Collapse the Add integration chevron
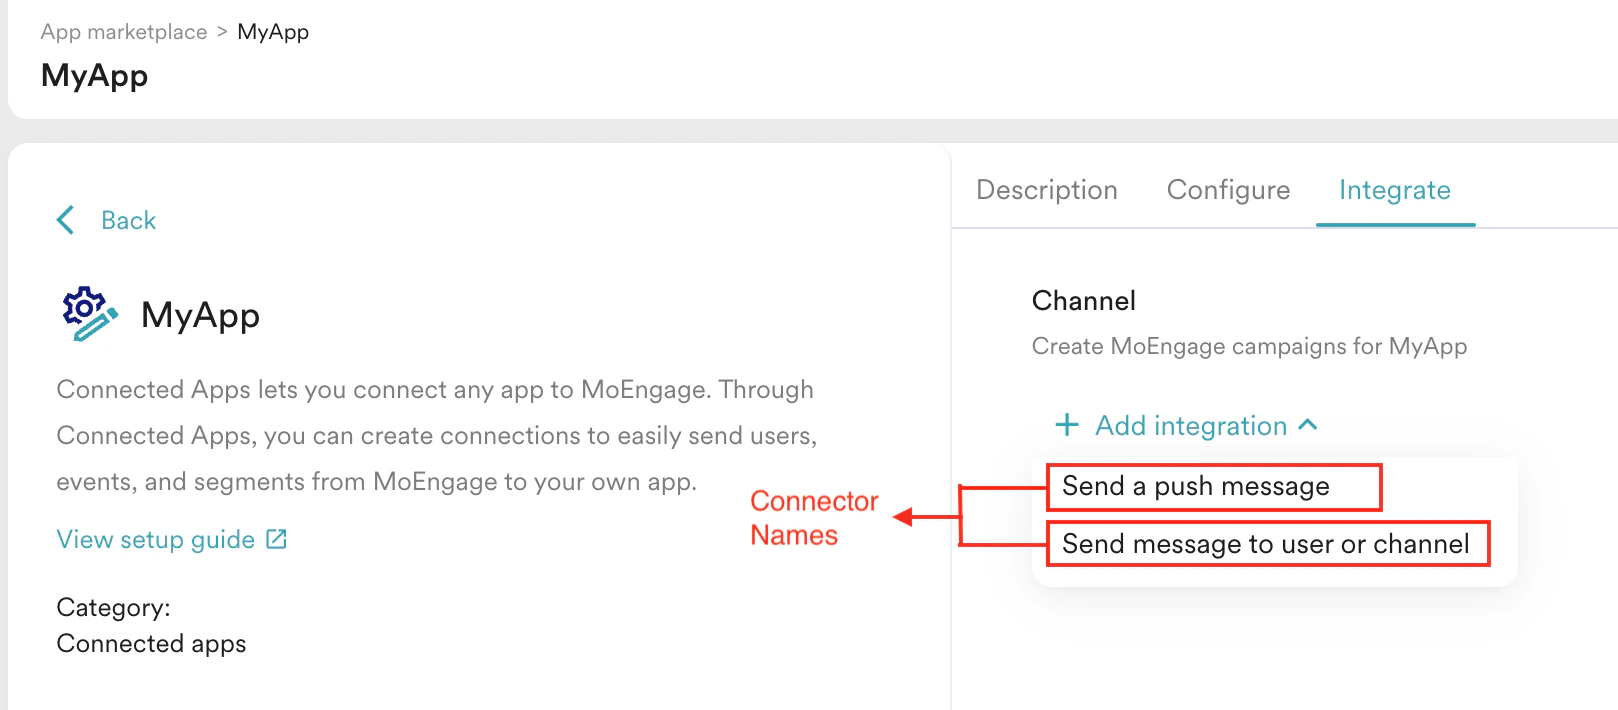 point(1308,425)
